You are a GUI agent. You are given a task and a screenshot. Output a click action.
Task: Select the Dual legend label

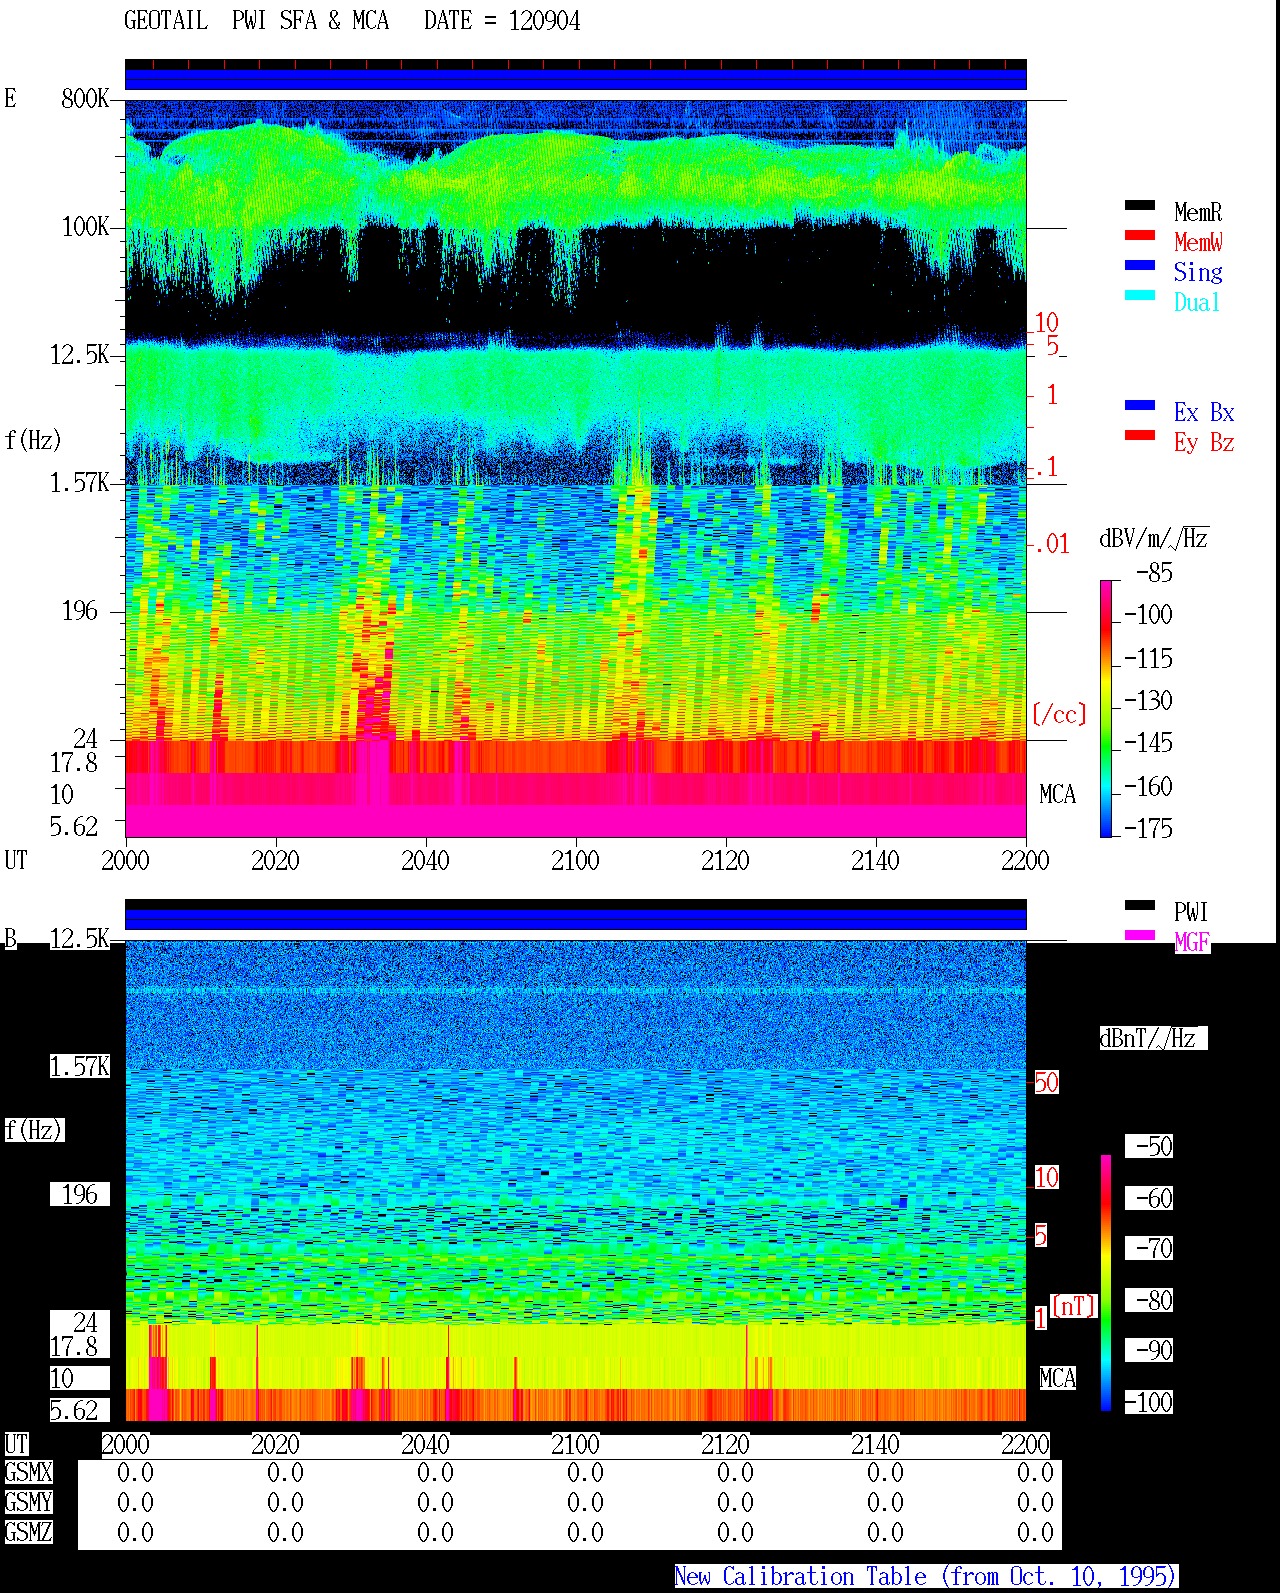tap(1197, 302)
